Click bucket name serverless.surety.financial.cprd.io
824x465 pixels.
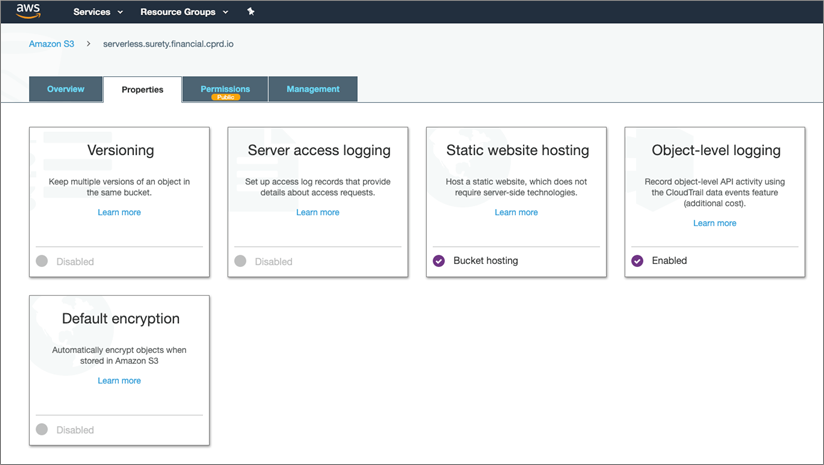[168, 44]
